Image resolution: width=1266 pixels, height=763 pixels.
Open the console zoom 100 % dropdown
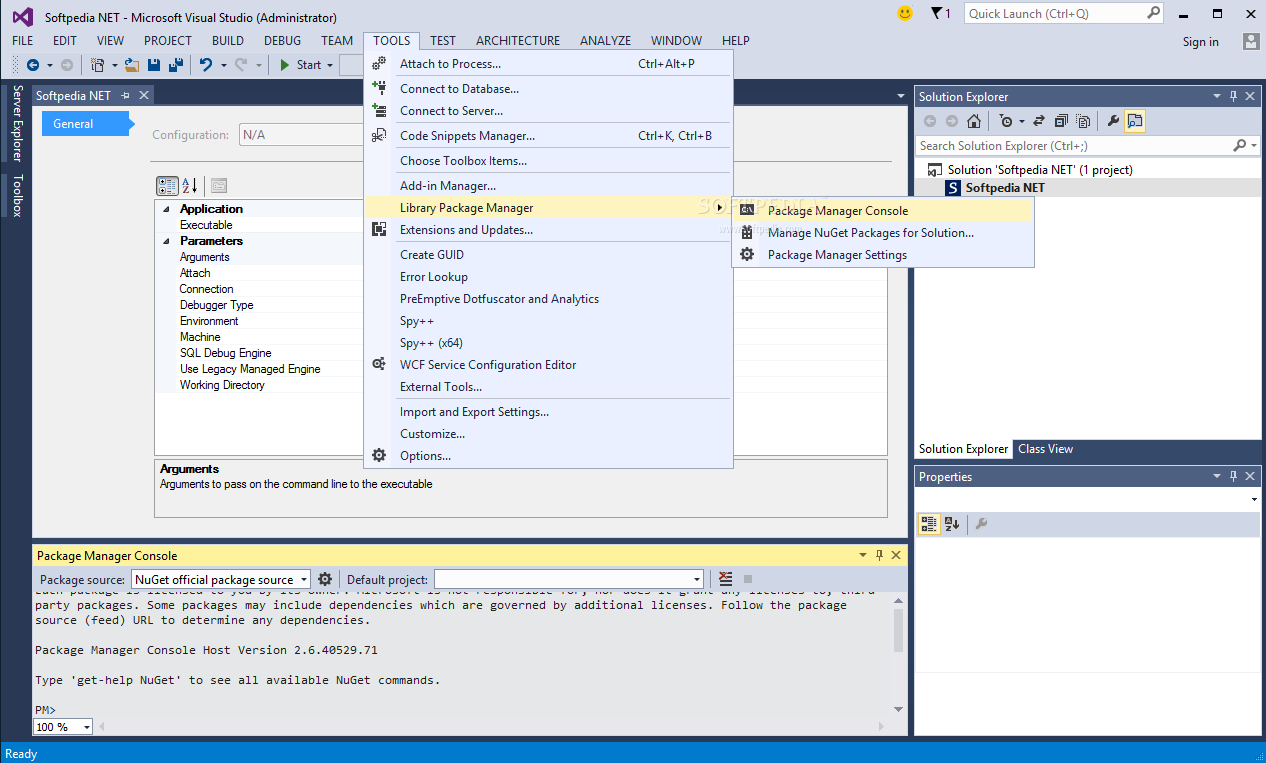click(x=87, y=727)
